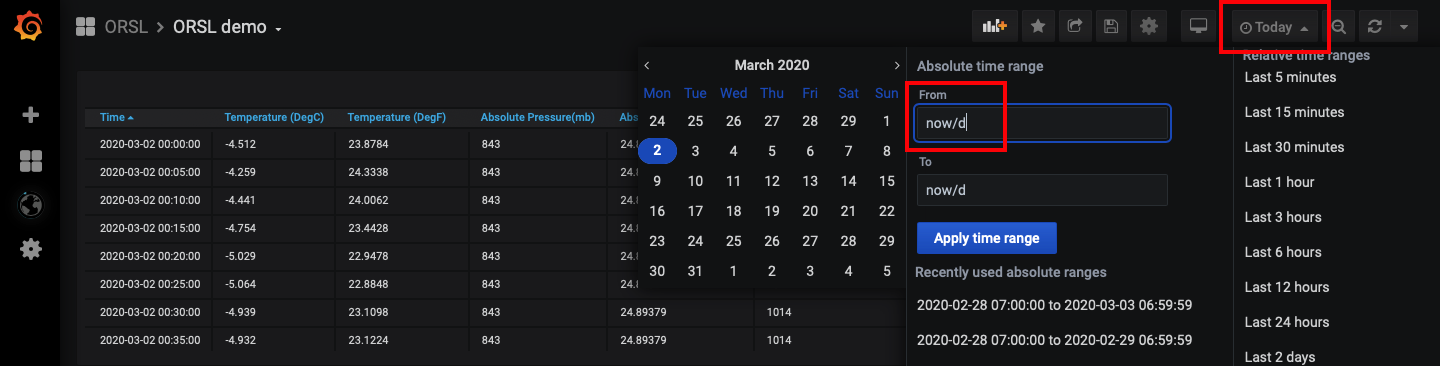Cycle view mode with monitor icon
This screenshot has width=1440, height=366.
click(x=1198, y=27)
